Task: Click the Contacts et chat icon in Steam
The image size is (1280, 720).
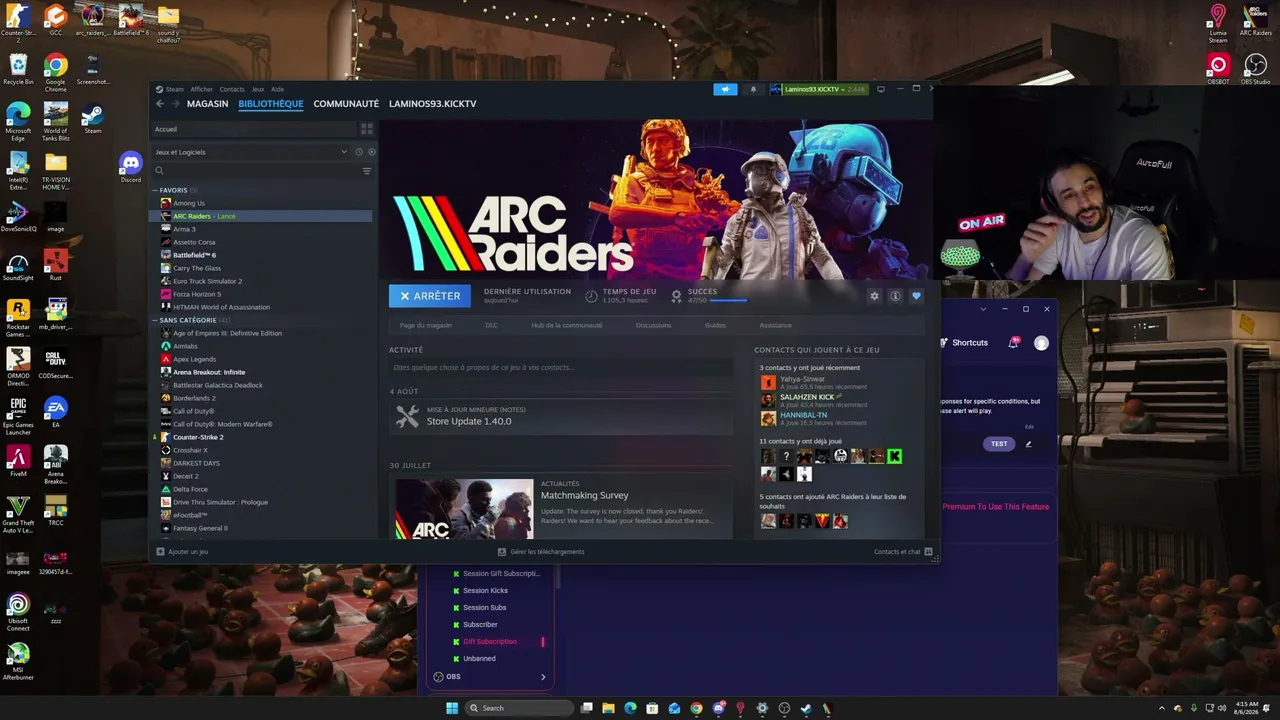Action: pyautogui.click(x=929, y=552)
